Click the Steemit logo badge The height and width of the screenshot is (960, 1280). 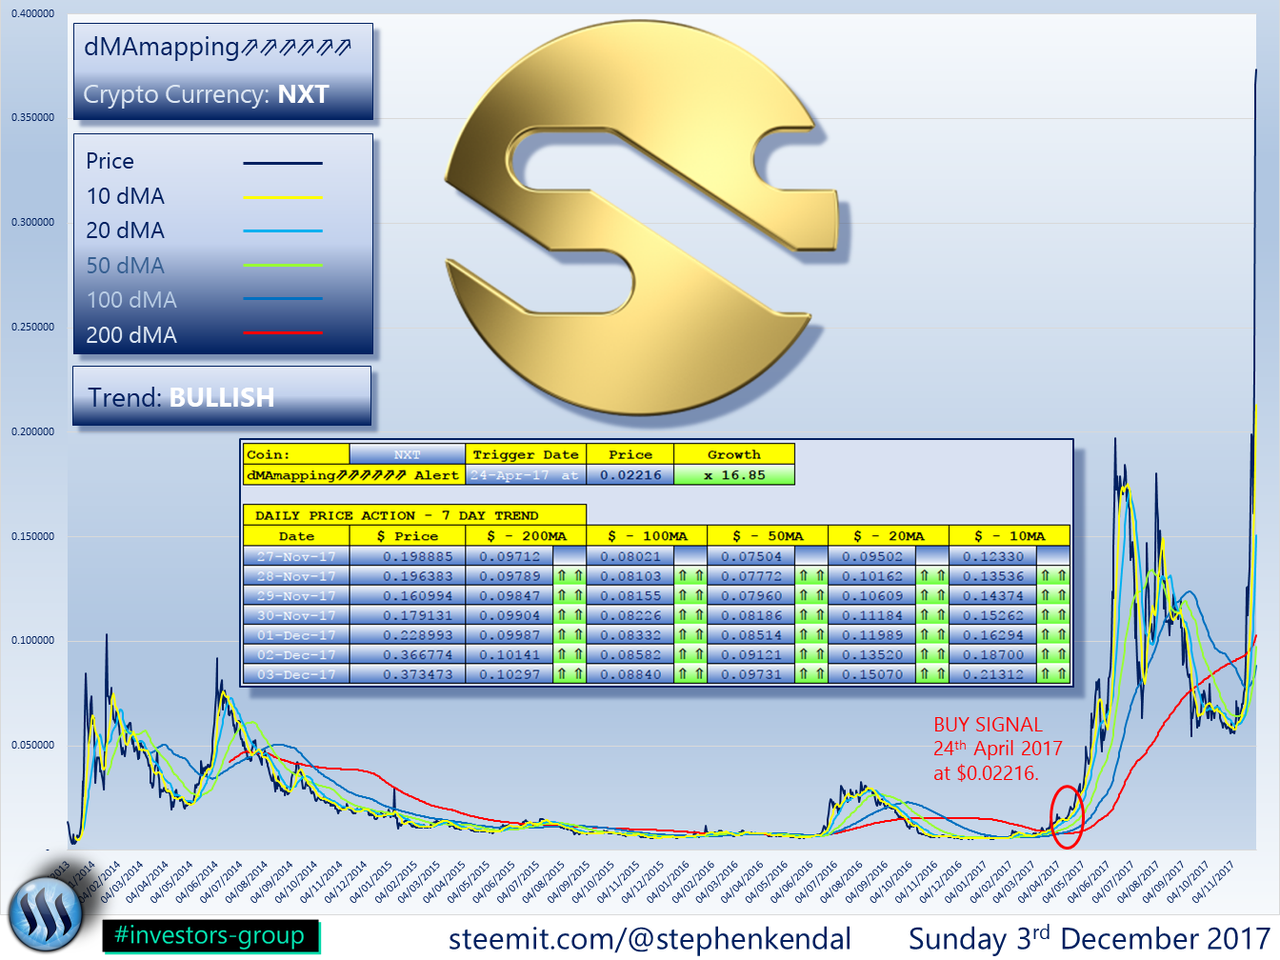coord(45,912)
